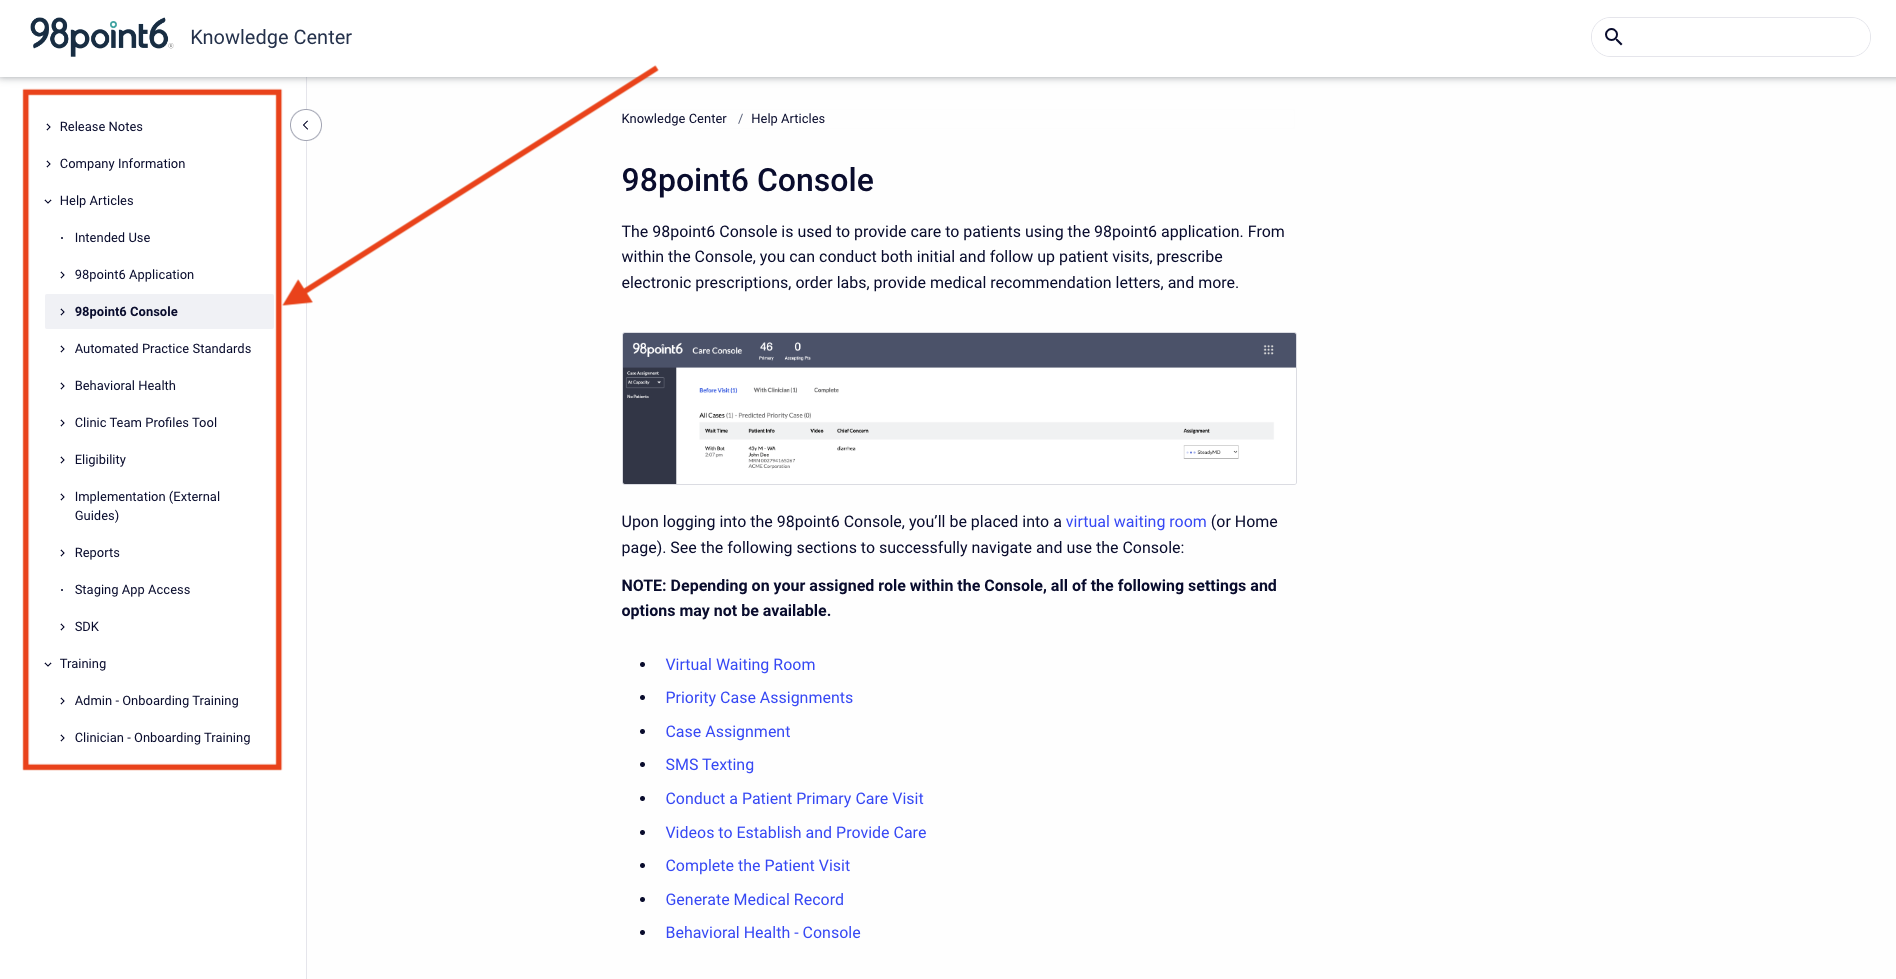Open Conduct a Patient Primary Care Visit
1896x979 pixels.
(x=794, y=799)
